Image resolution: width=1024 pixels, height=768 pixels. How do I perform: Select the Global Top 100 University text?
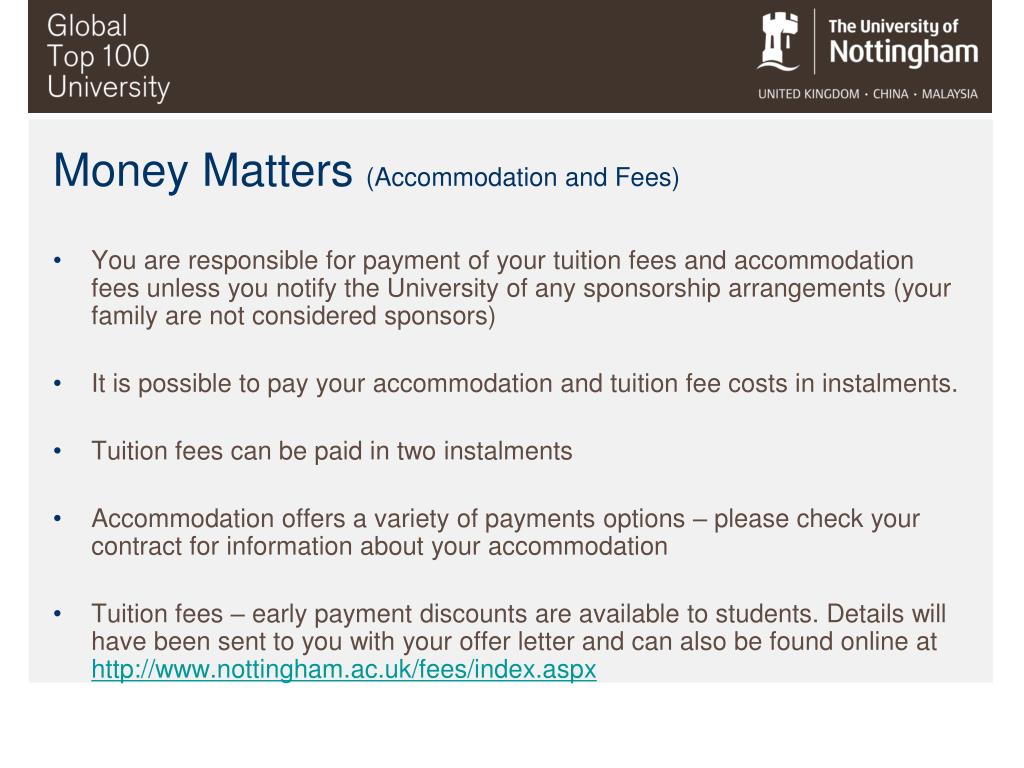[x=108, y=57]
